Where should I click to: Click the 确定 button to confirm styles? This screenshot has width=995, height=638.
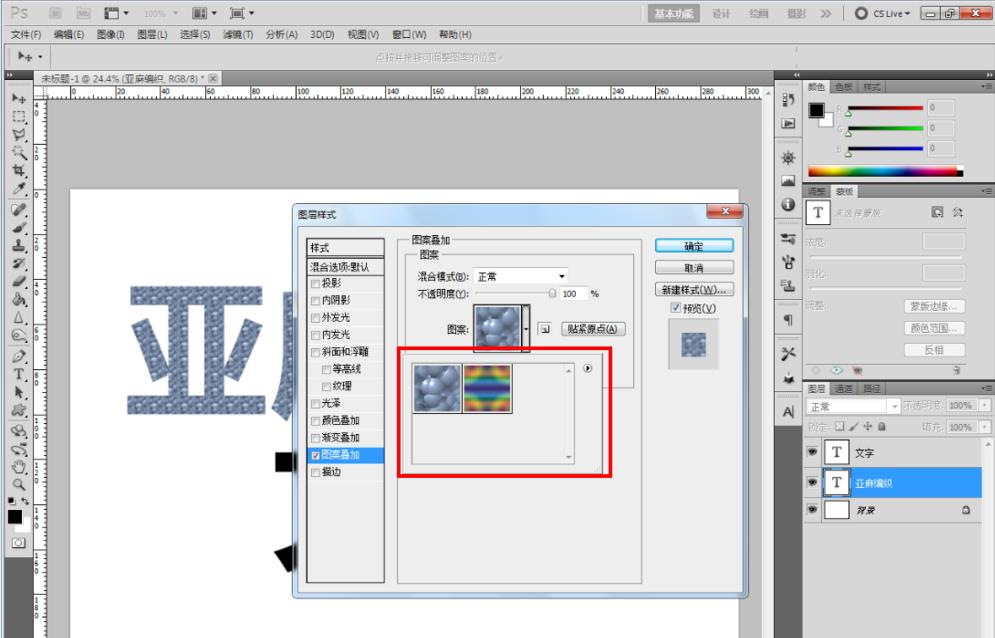693,246
